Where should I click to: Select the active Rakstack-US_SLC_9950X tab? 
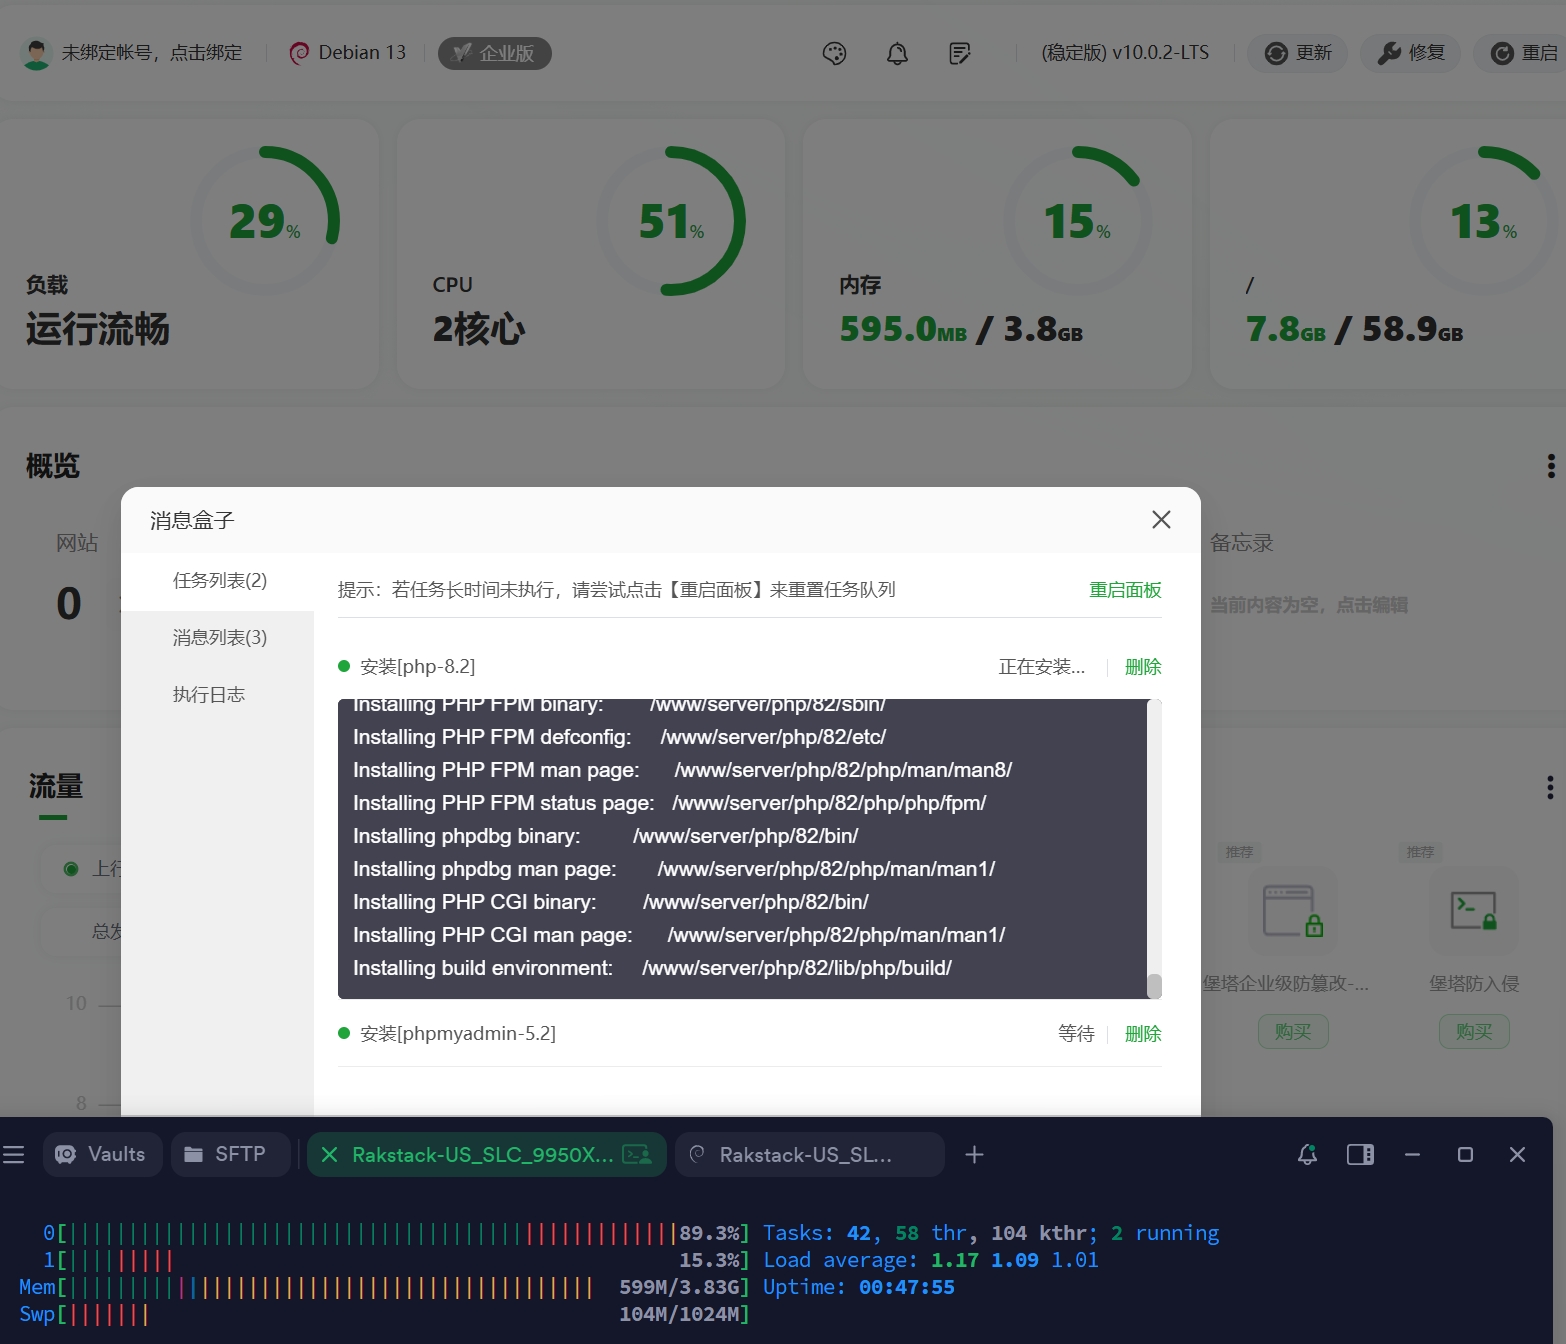tap(487, 1155)
